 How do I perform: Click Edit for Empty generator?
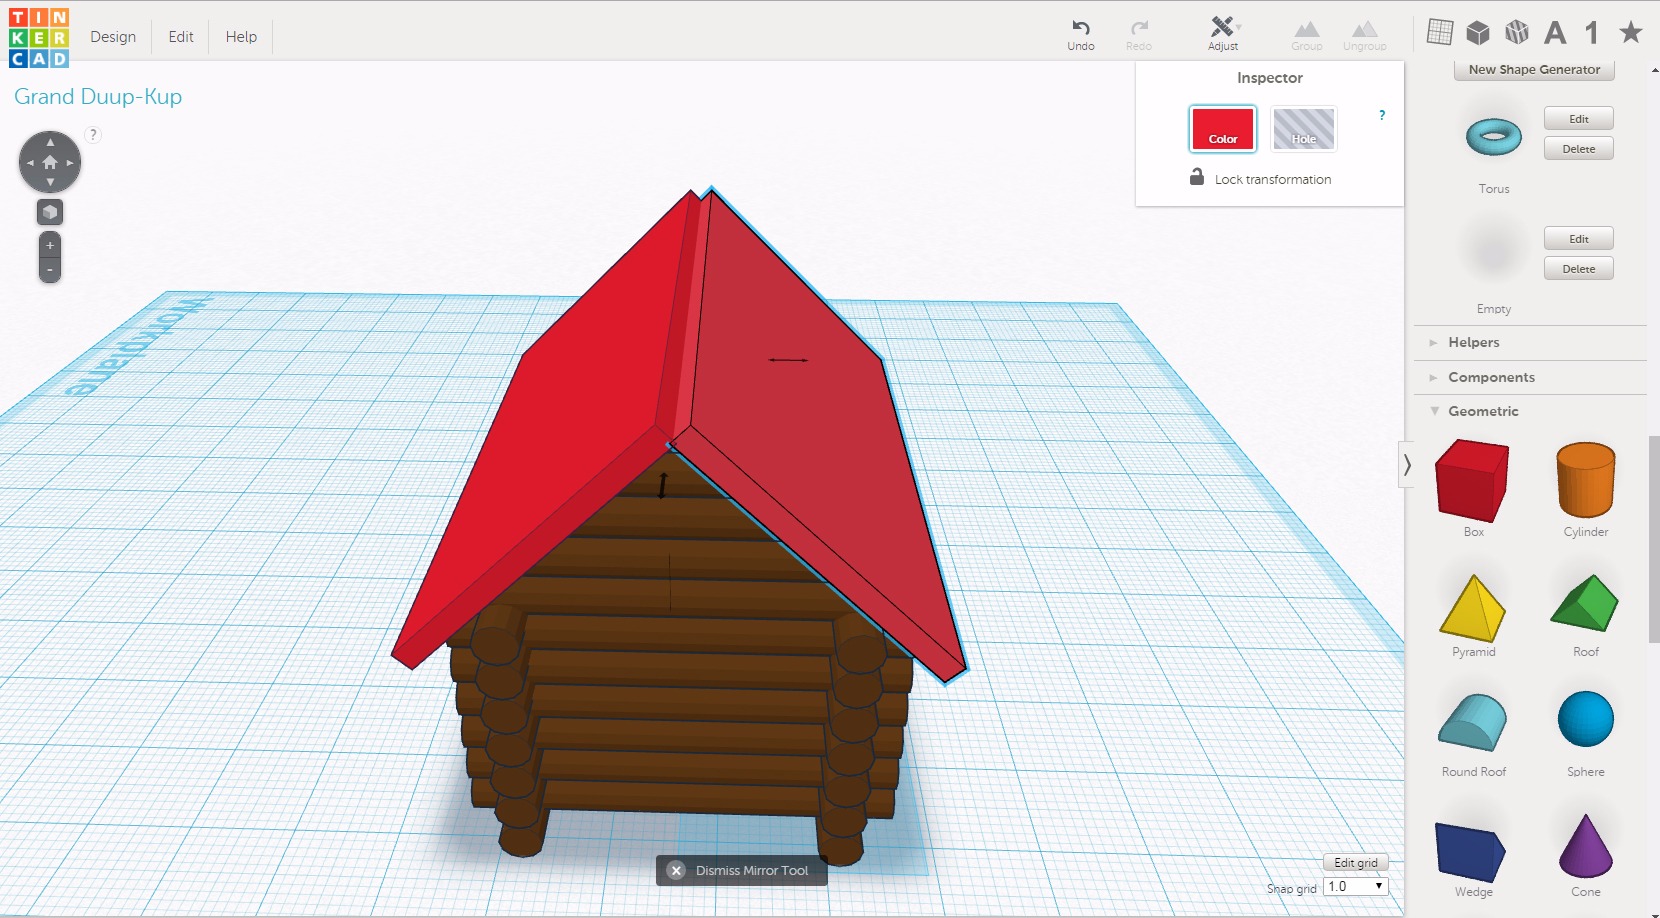1579,239
